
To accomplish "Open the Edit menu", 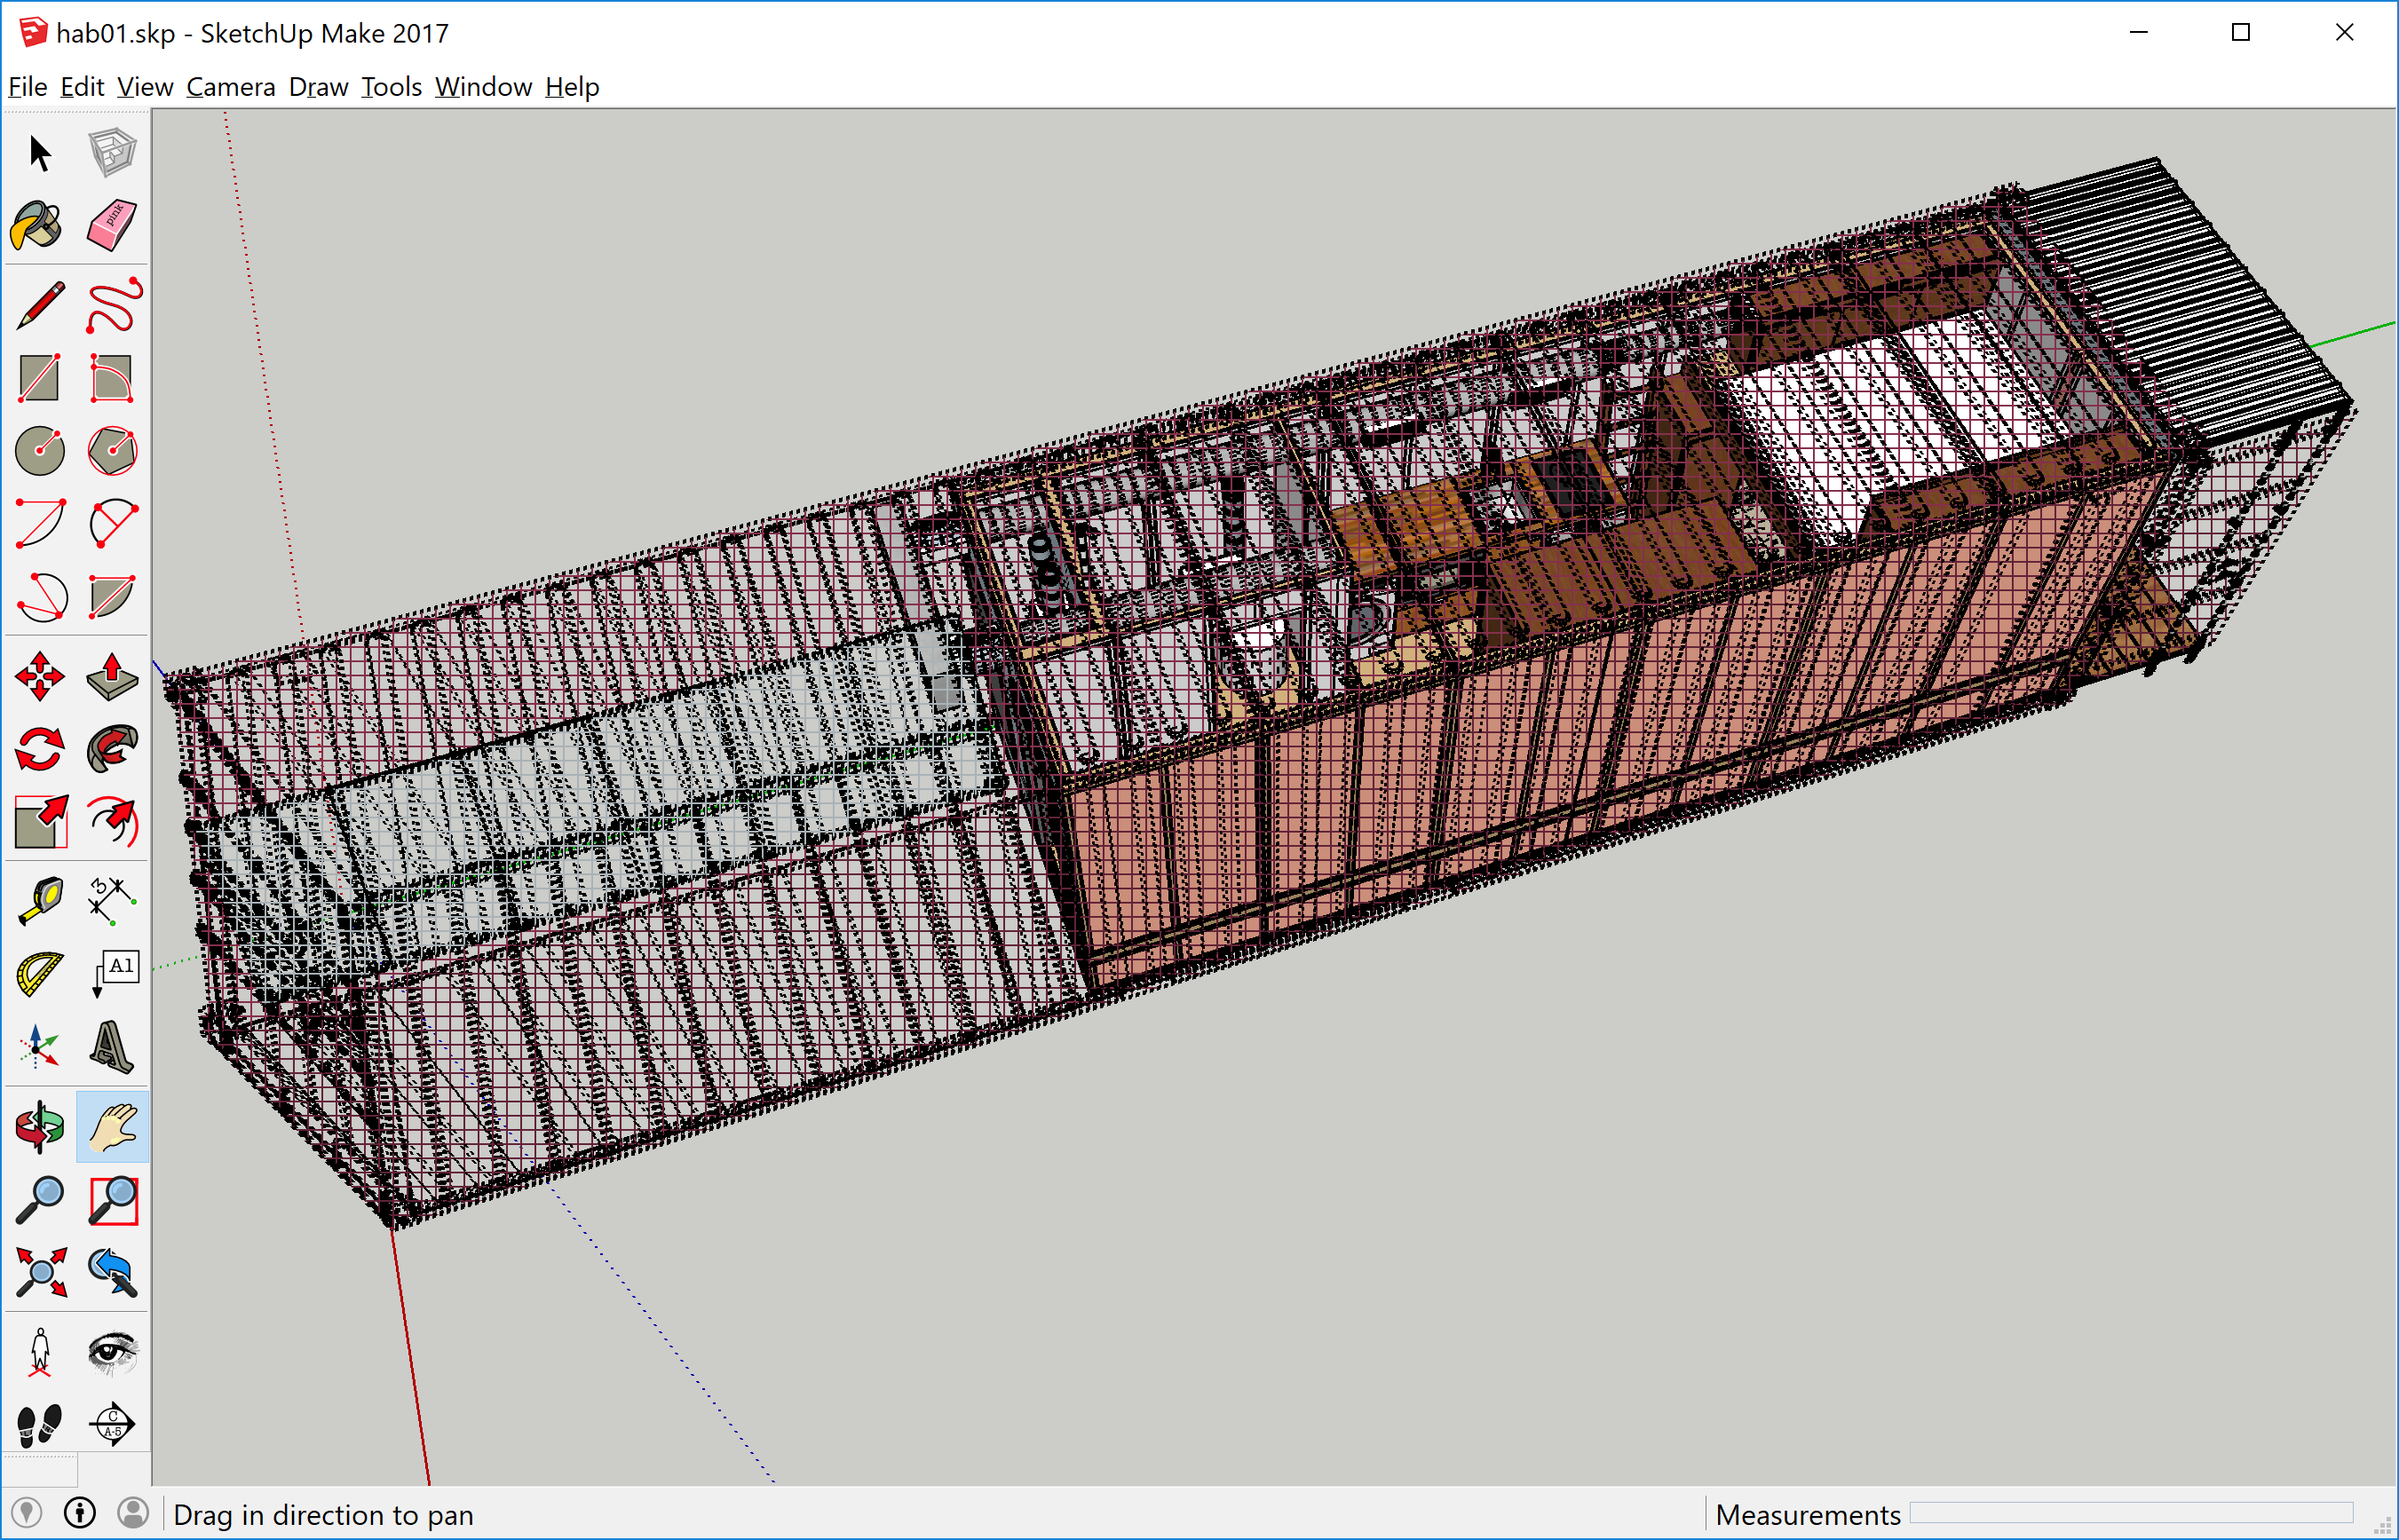I will 82,87.
